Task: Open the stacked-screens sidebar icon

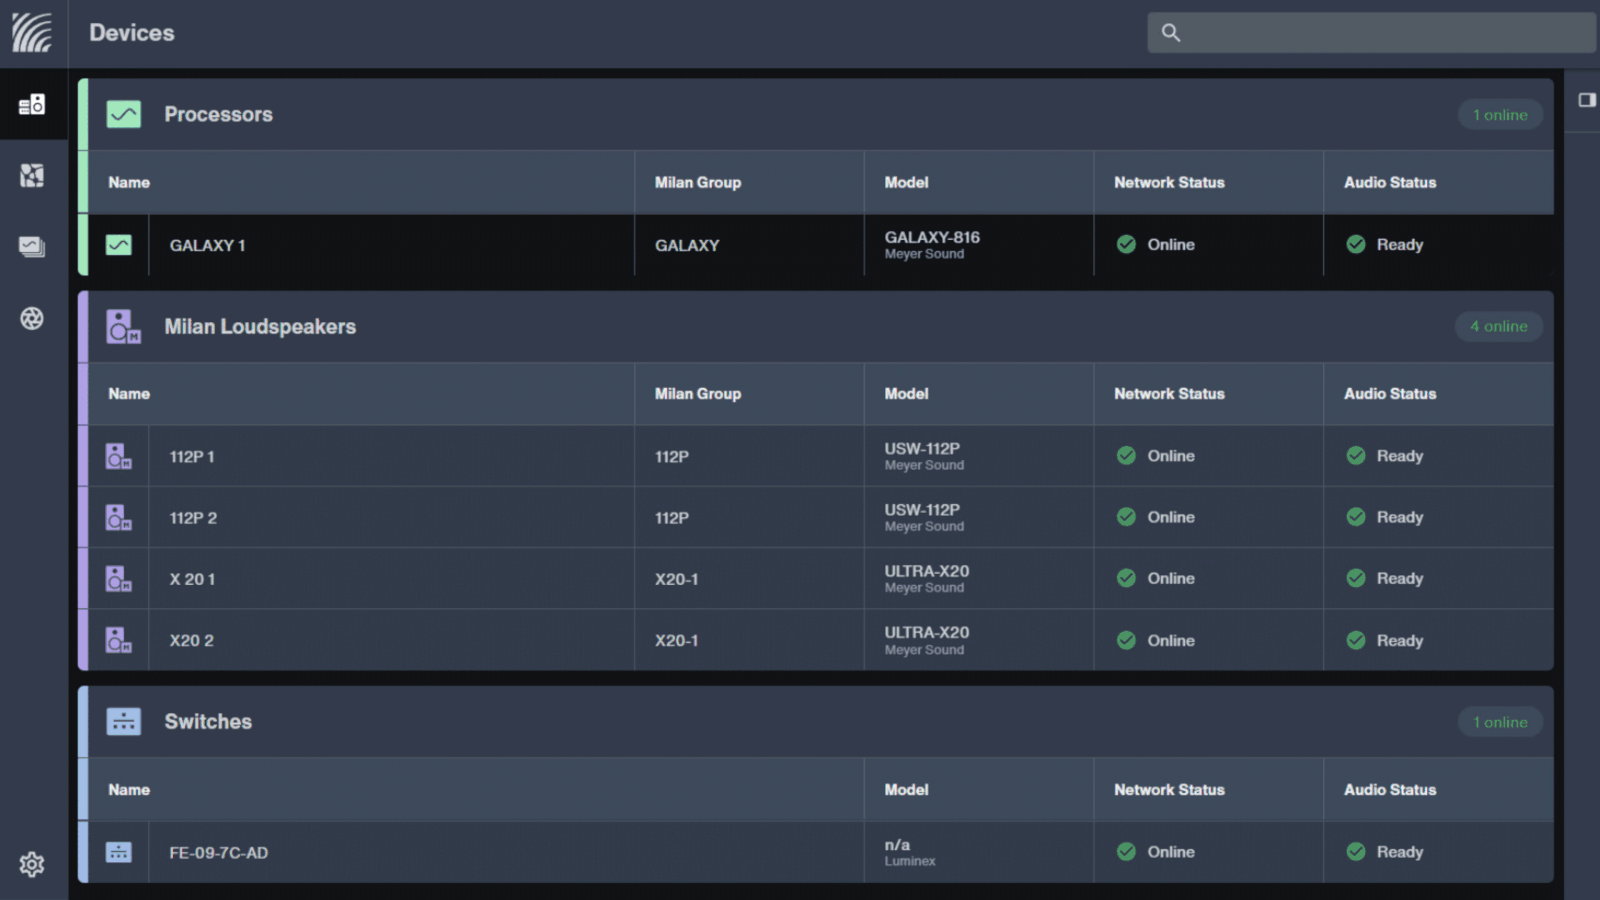Action: (32, 247)
